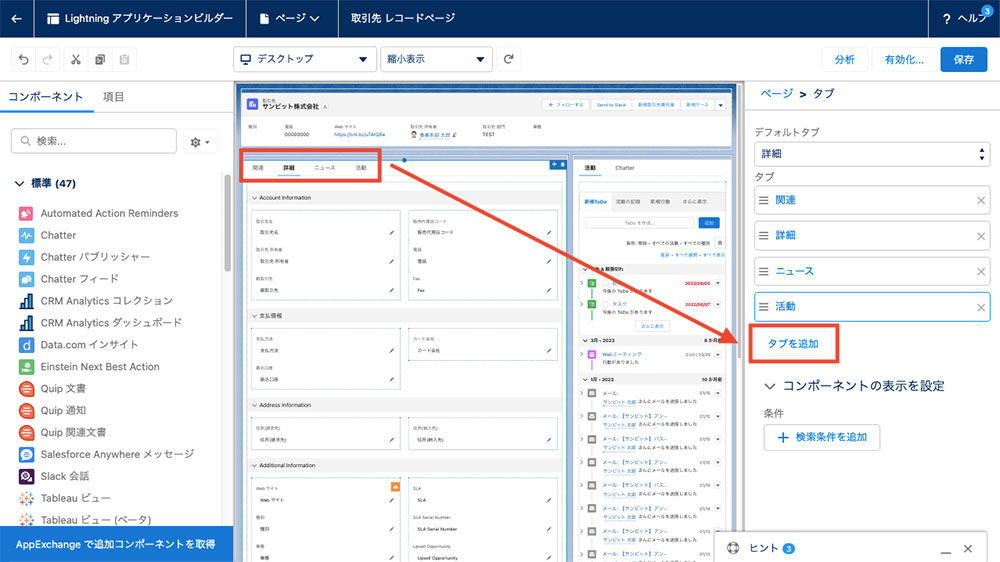
Task: Collapse Additional Information section in canvas
Action: (254, 466)
